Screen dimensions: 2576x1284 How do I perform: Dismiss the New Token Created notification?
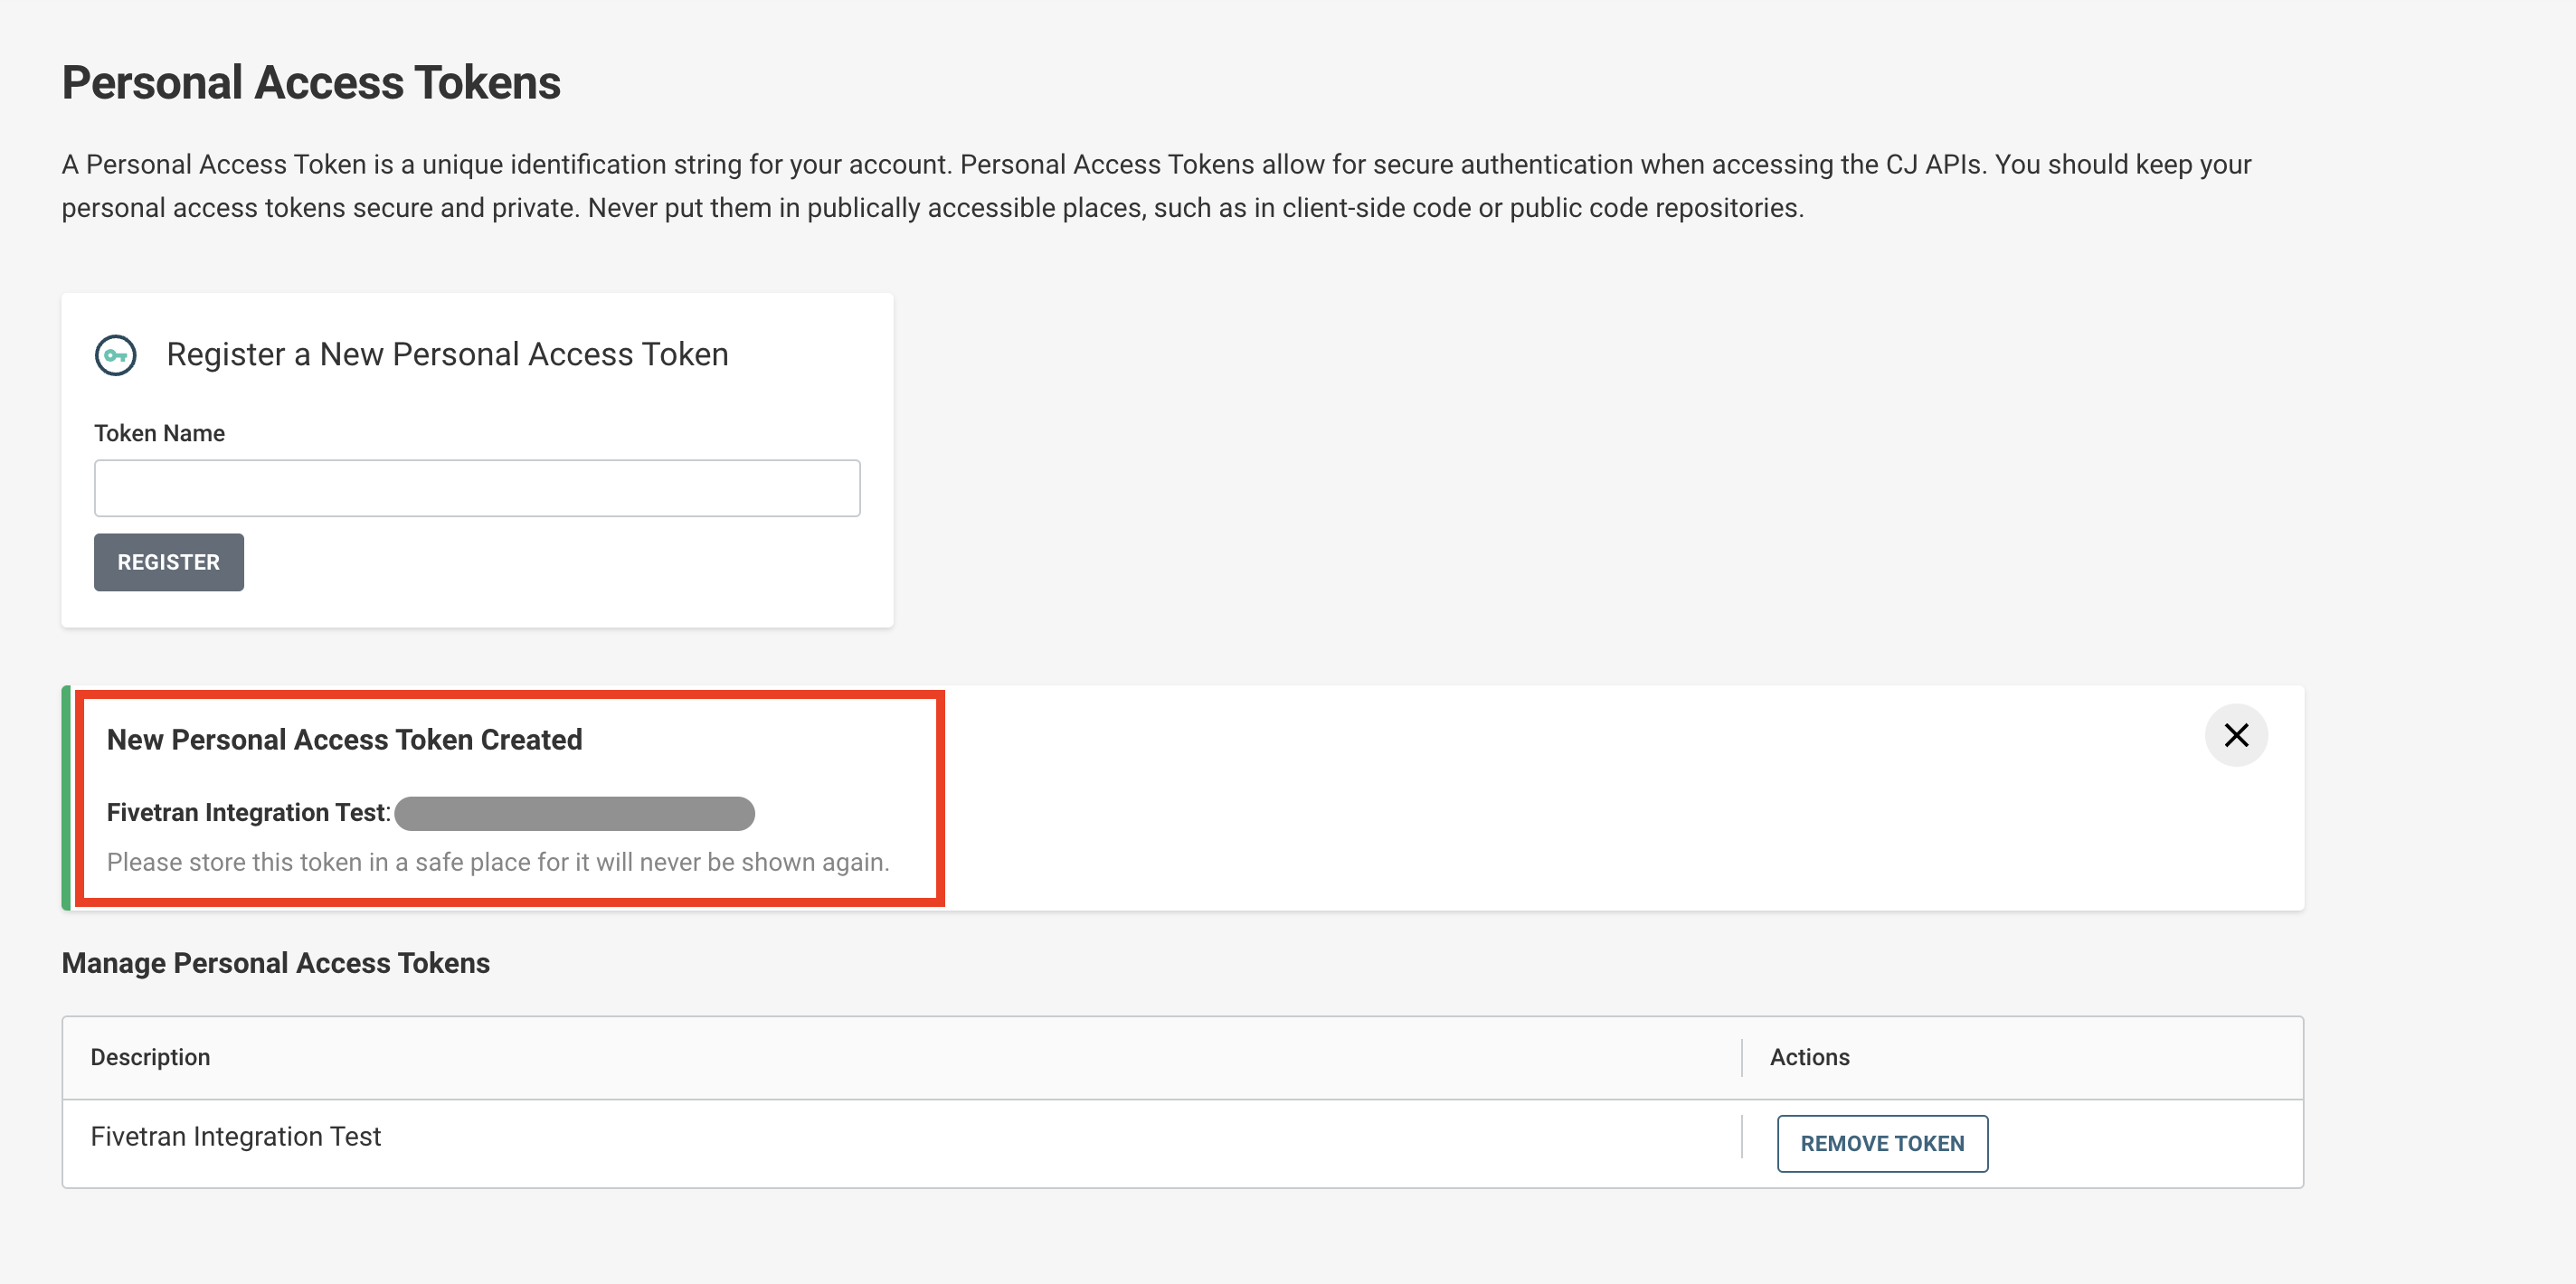click(x=2235, y=735)
